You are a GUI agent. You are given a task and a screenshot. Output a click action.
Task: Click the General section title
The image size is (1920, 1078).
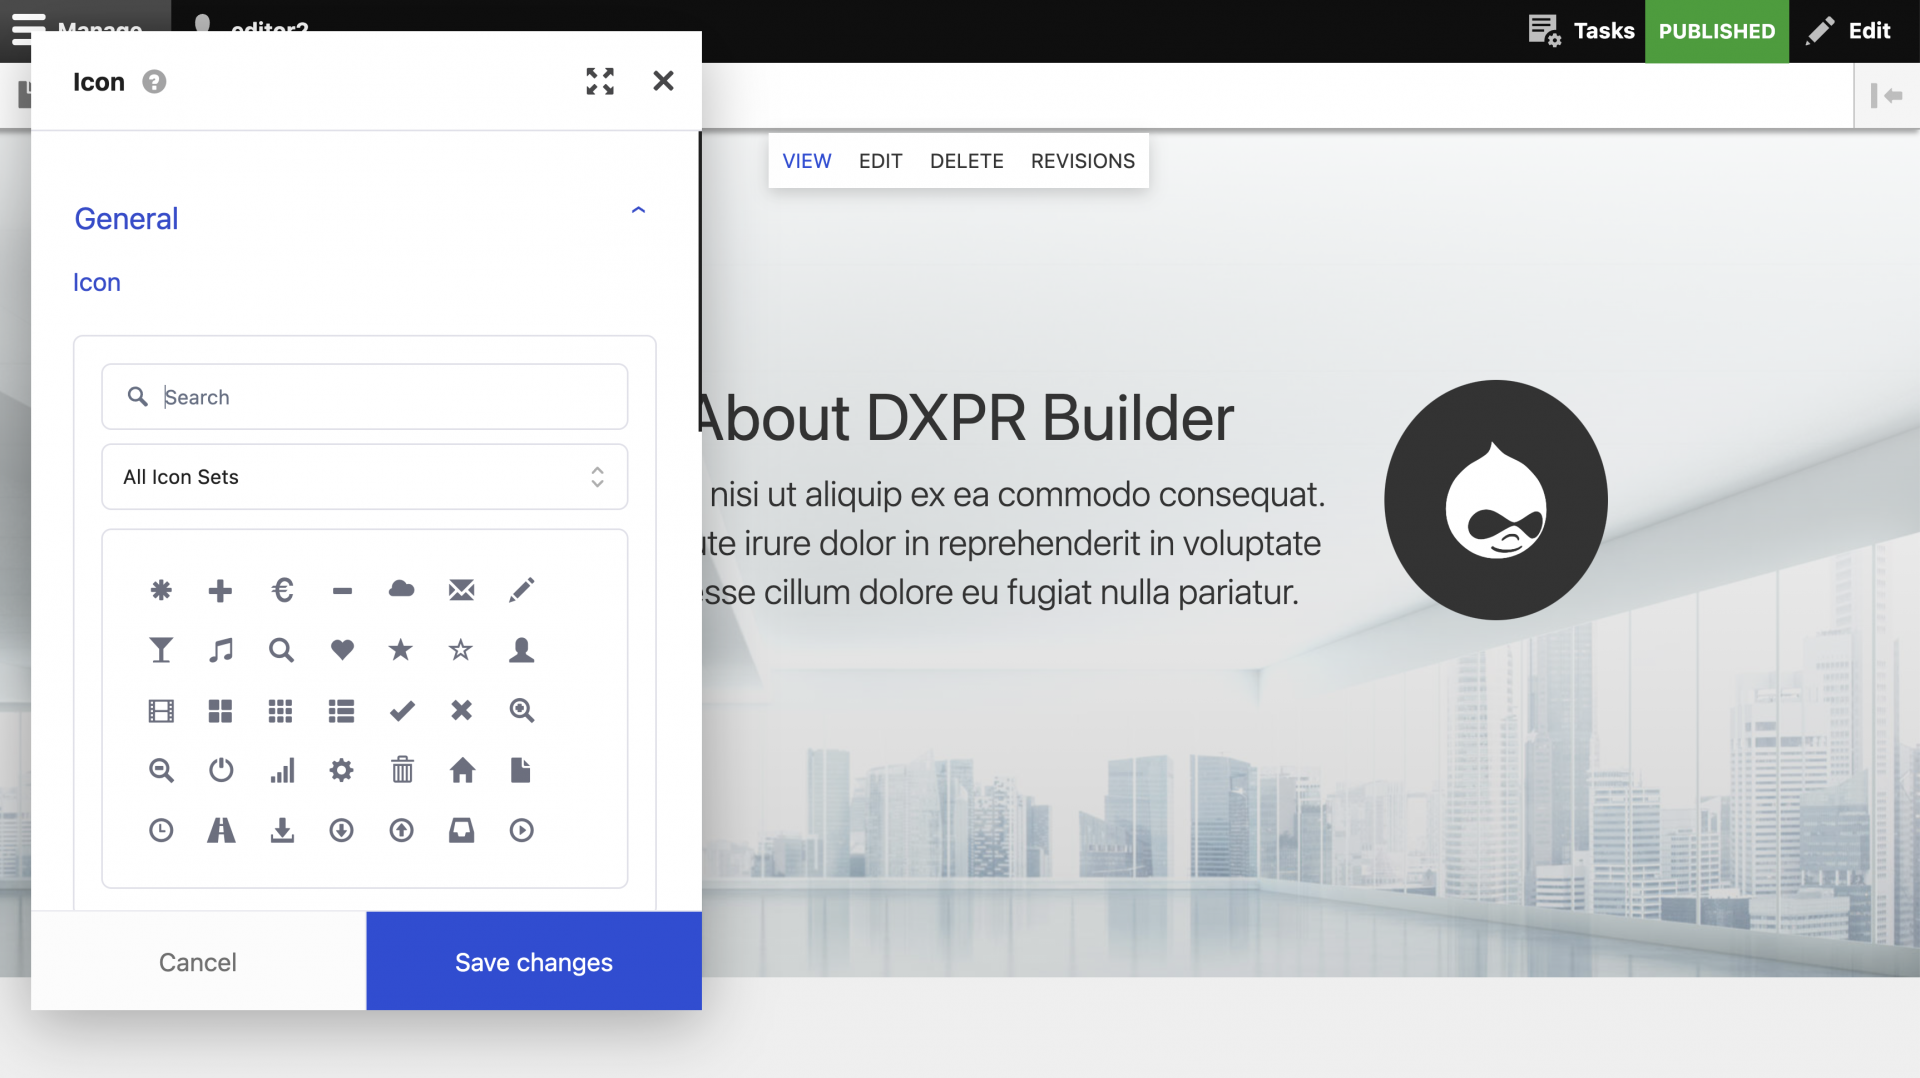coord(126,219)
